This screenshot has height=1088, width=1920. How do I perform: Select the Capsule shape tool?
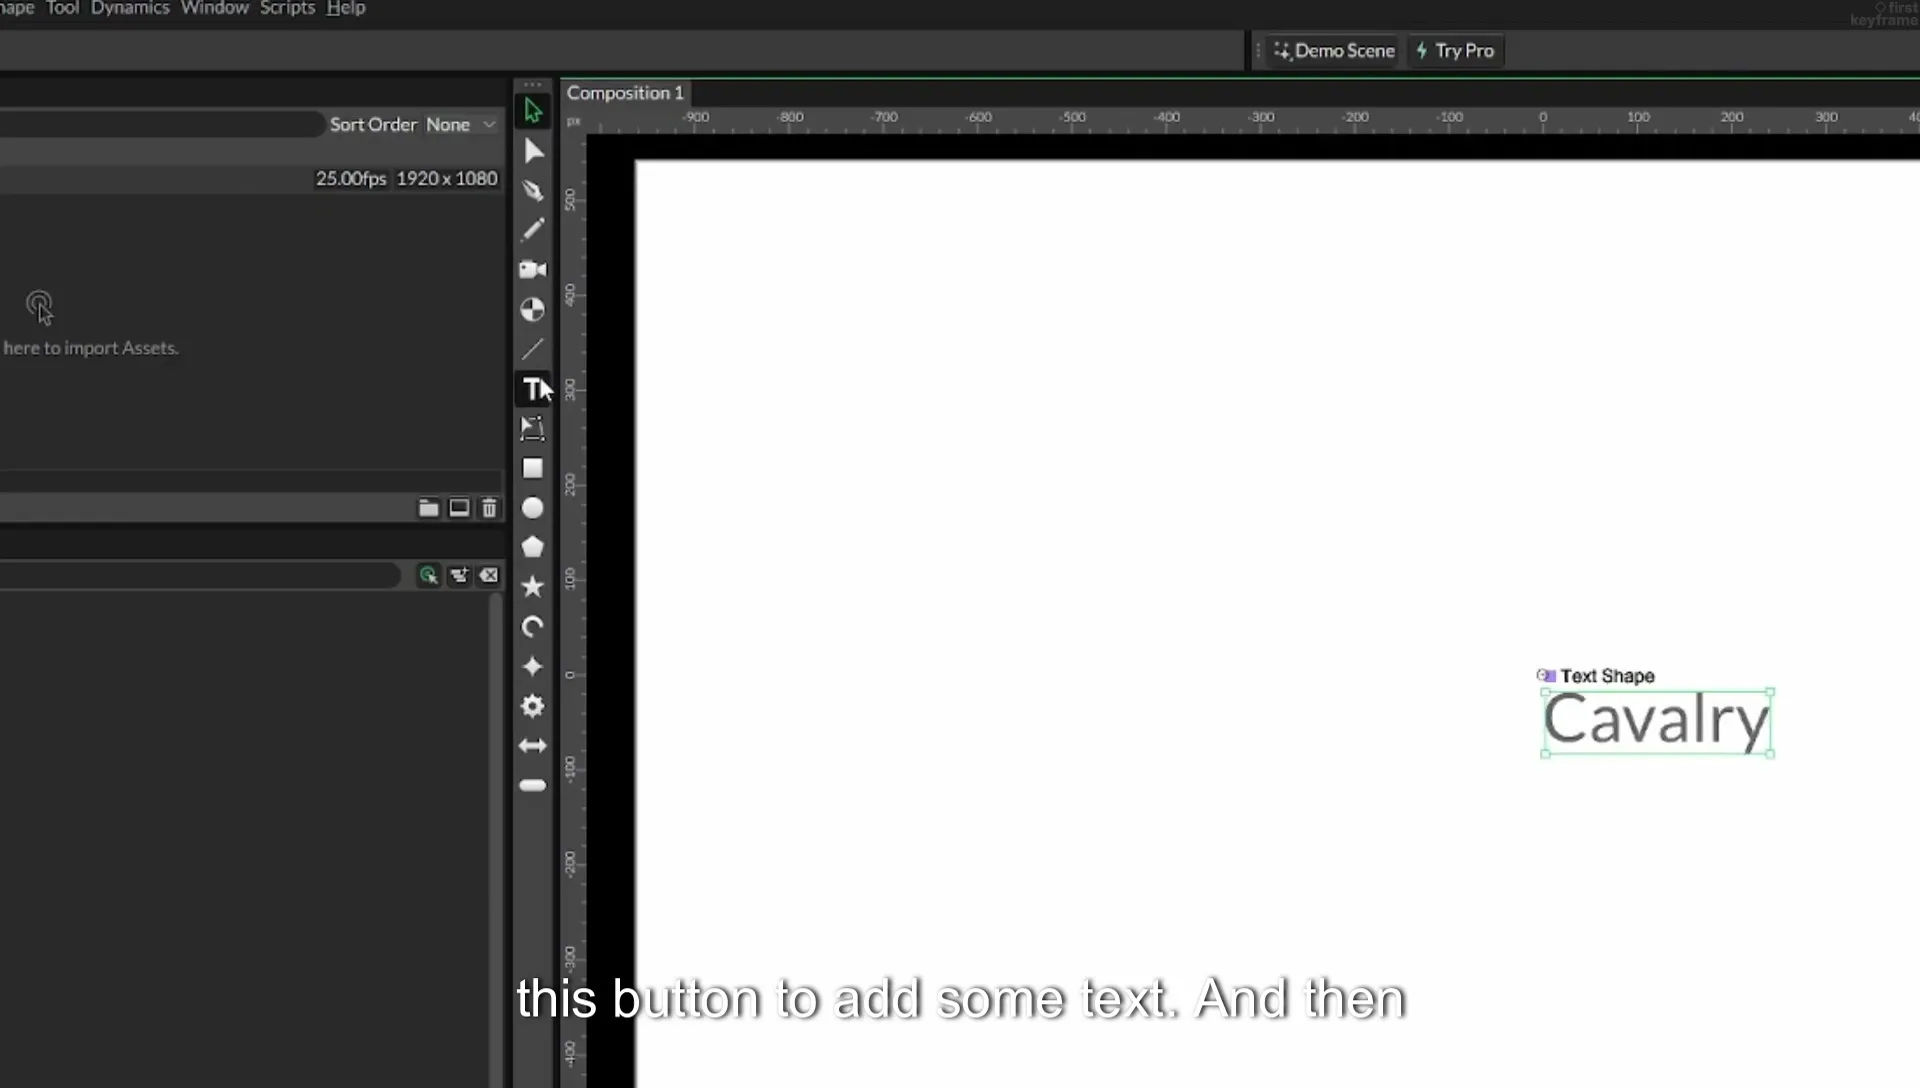pos(533,785)
